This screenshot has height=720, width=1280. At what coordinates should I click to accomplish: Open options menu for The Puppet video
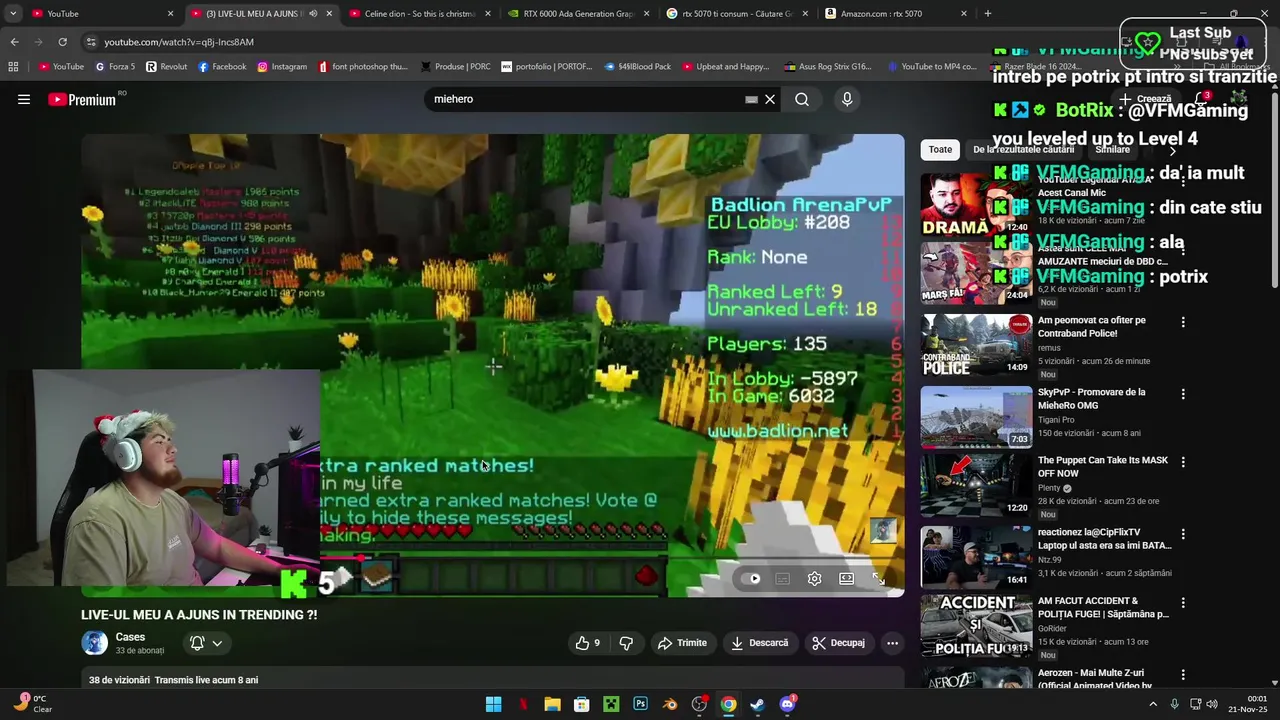tap(1183, 462)
